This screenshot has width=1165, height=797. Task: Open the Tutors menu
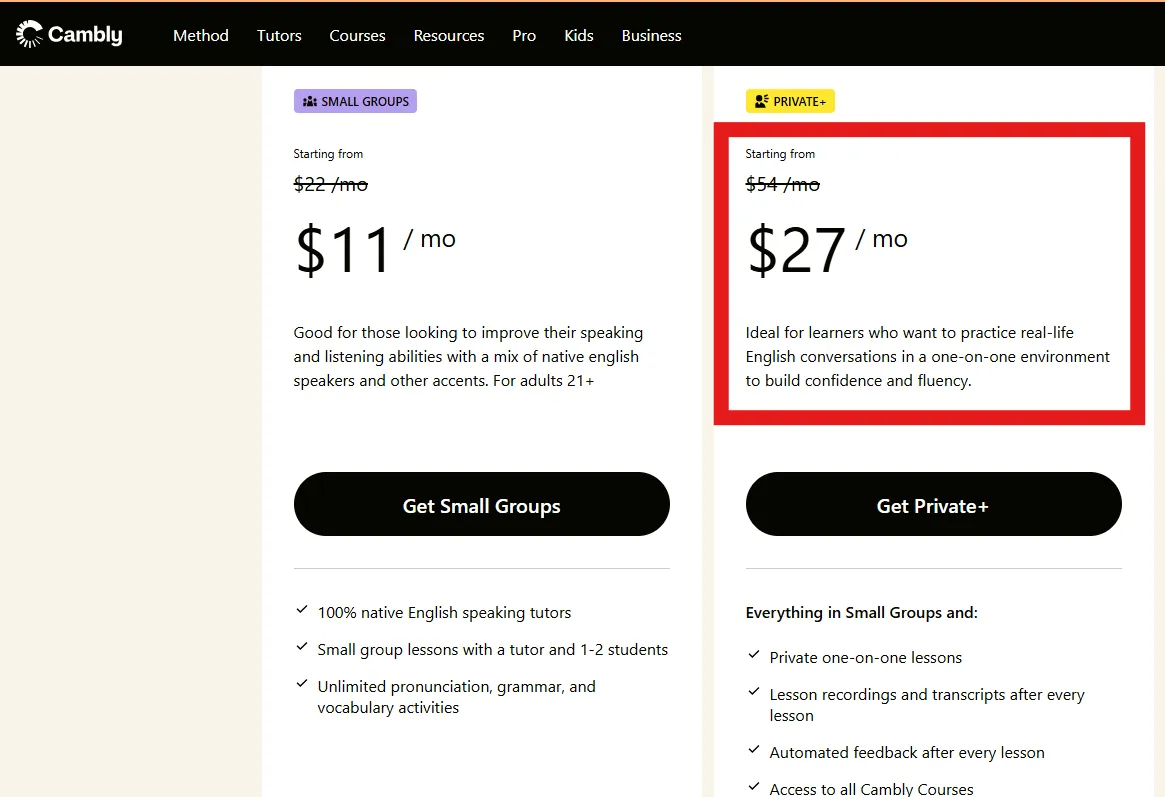278,36
